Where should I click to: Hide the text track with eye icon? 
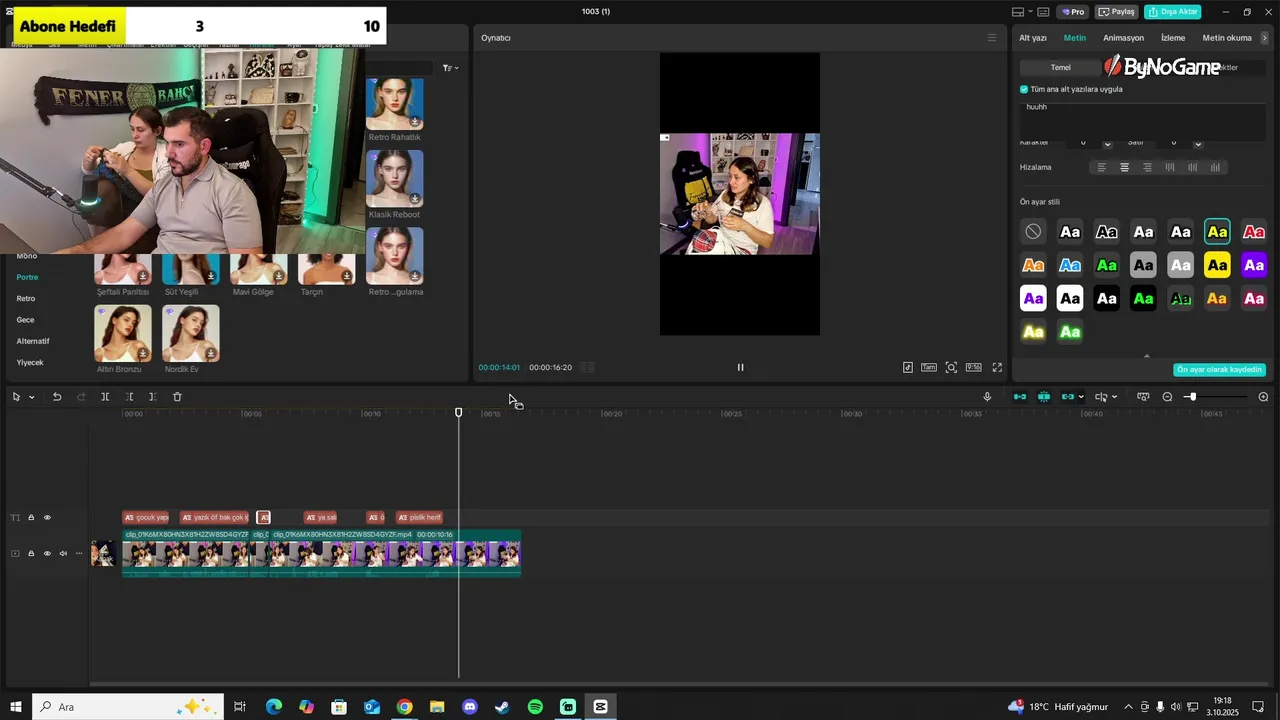coord(47,518)
